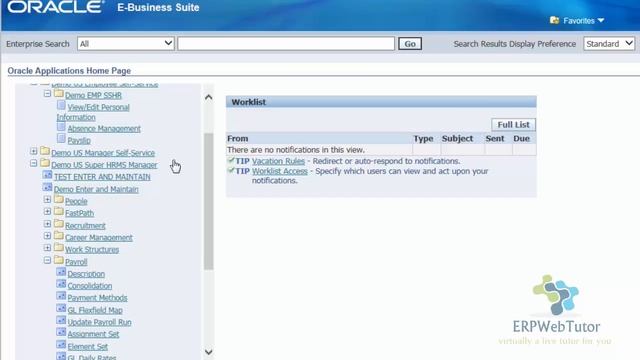This screenshot has height=360, width=640.
Task: Click the Description form icon
Action: tap(61, 272)
